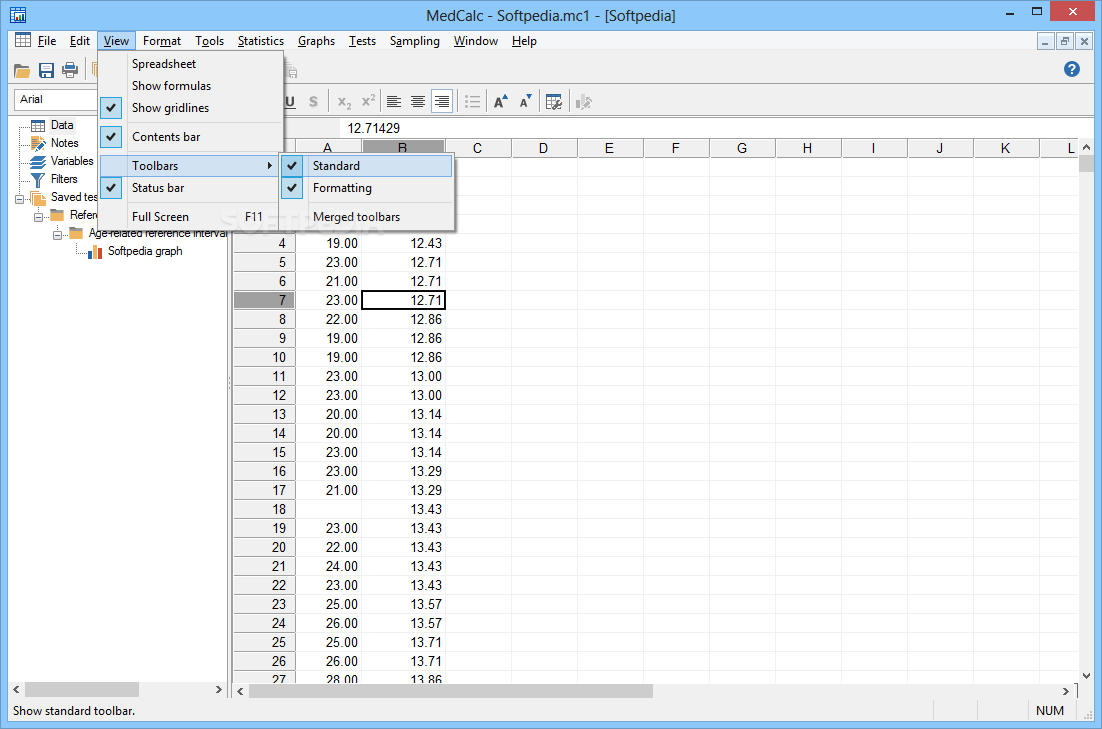Open the Edit menu
Image resolution: width=1102 pixels, height=729 pixels.
[79, 41]
